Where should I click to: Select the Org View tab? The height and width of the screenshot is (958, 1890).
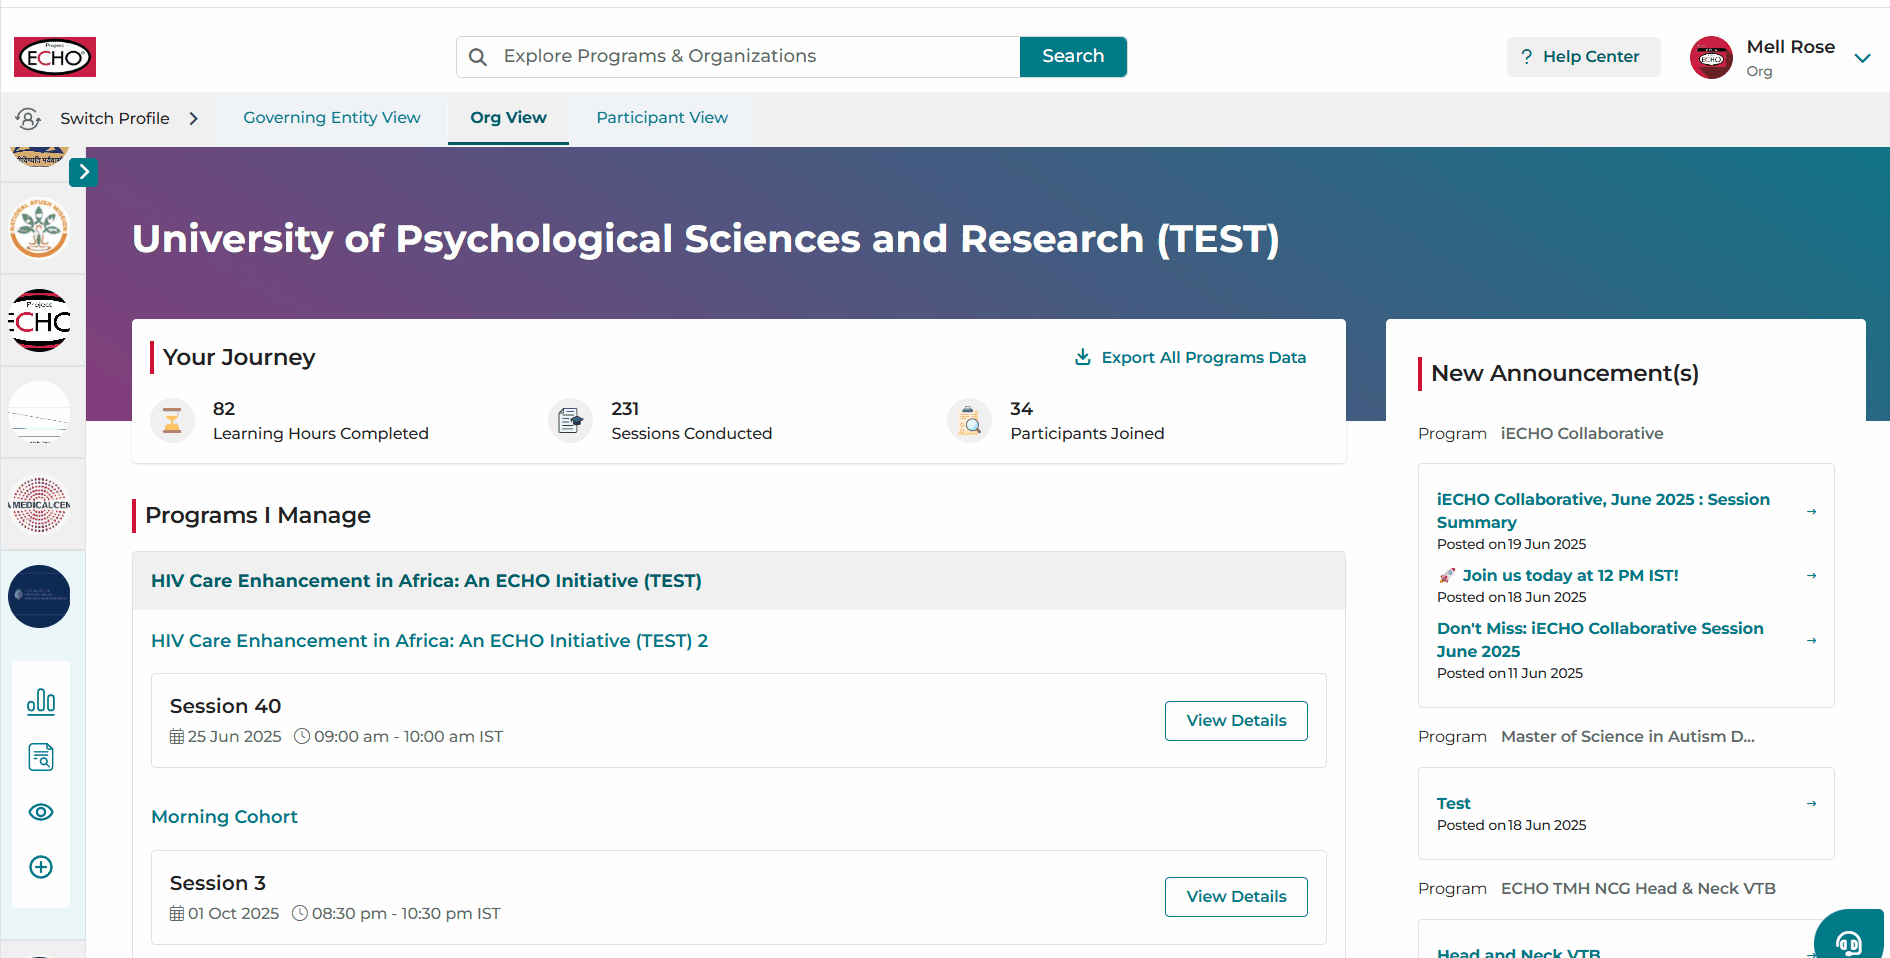(508, 118)
